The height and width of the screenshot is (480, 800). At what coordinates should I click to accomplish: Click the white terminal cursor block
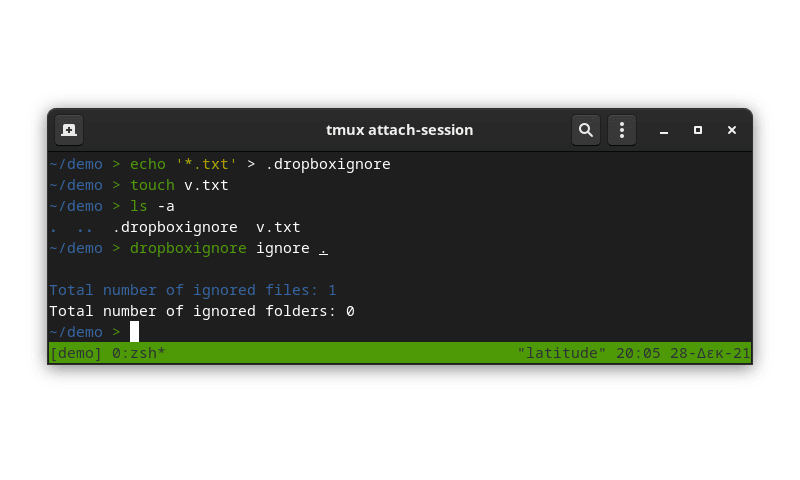(134, 332)
